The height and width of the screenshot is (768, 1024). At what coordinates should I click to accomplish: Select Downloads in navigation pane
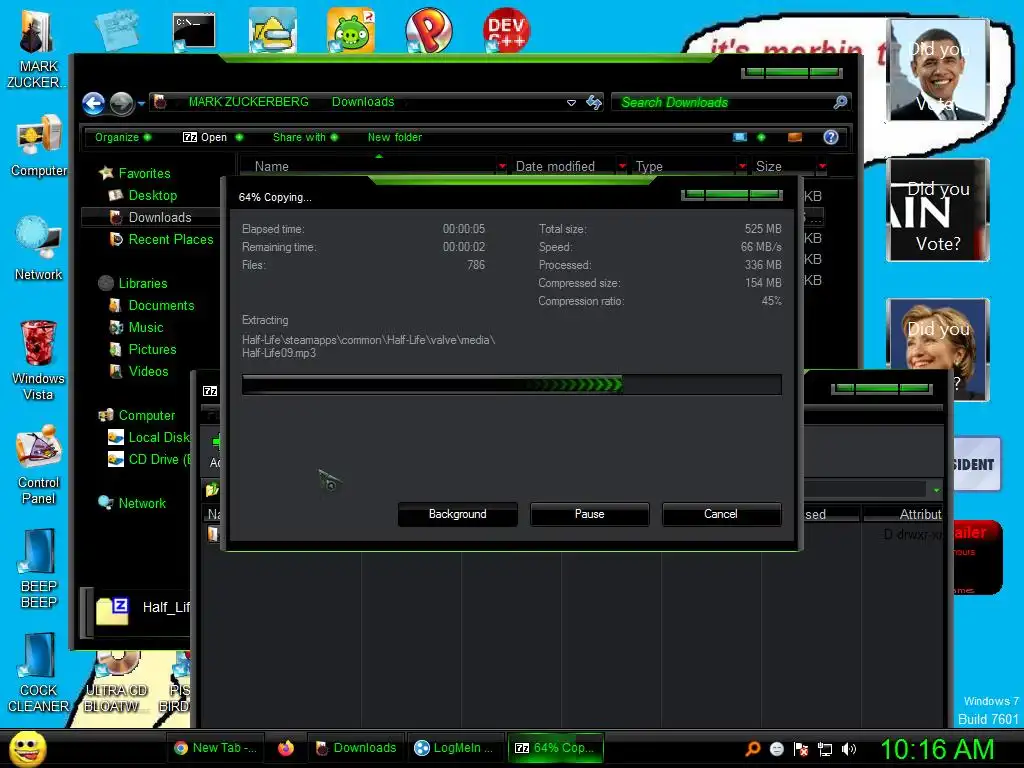click(x=159, y=217)
